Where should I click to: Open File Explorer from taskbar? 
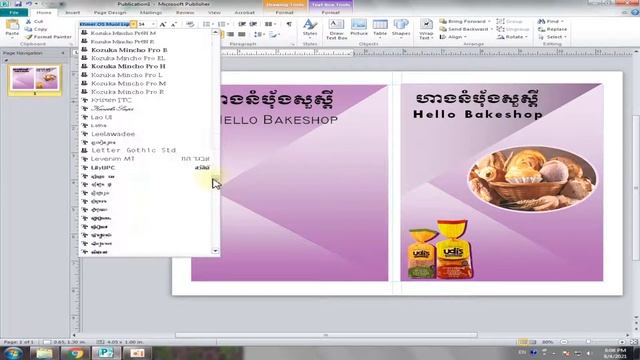[44, 353]
